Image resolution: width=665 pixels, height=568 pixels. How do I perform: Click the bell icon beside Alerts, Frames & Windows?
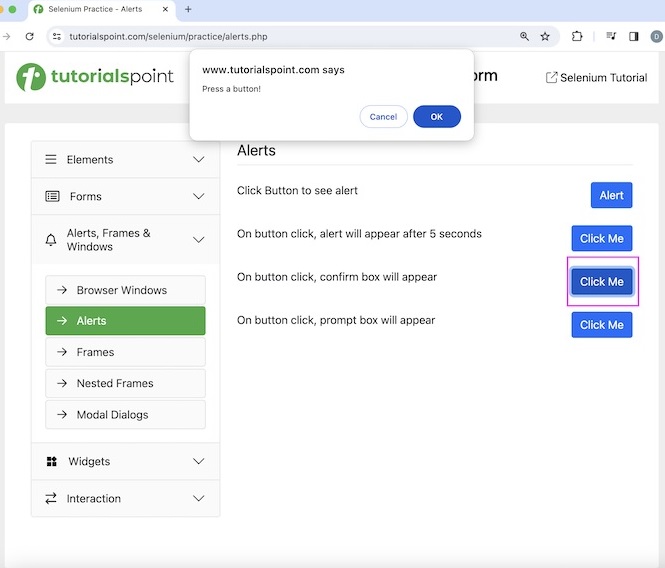[x=51, y=240]
